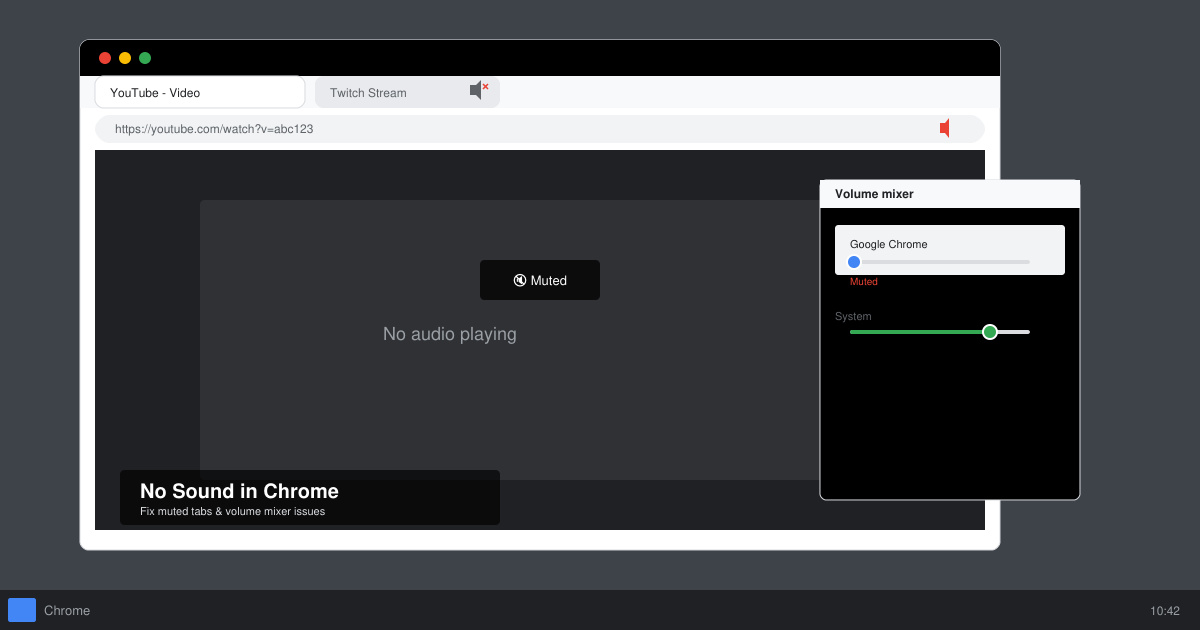1200x630 pixels.
Task: Click the Fix muted tabs & volume mixer issues subtitle
Action: 232,511
